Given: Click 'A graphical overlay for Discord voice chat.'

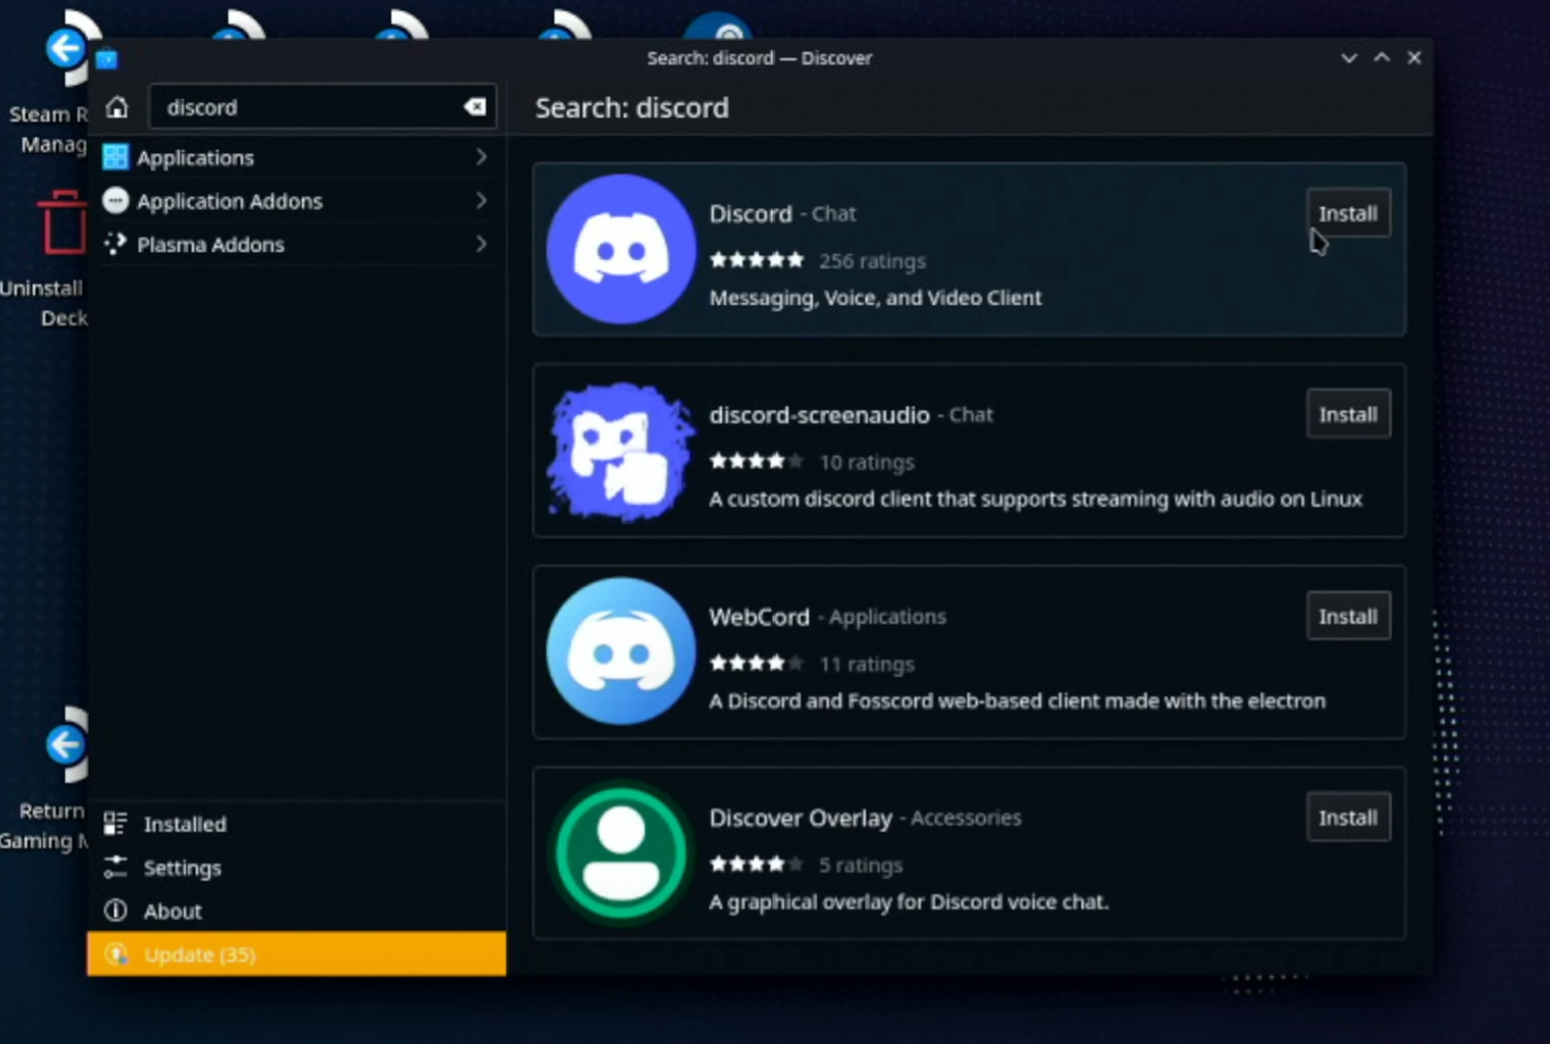Looking at the screenshot, I should tap(908, 902).
